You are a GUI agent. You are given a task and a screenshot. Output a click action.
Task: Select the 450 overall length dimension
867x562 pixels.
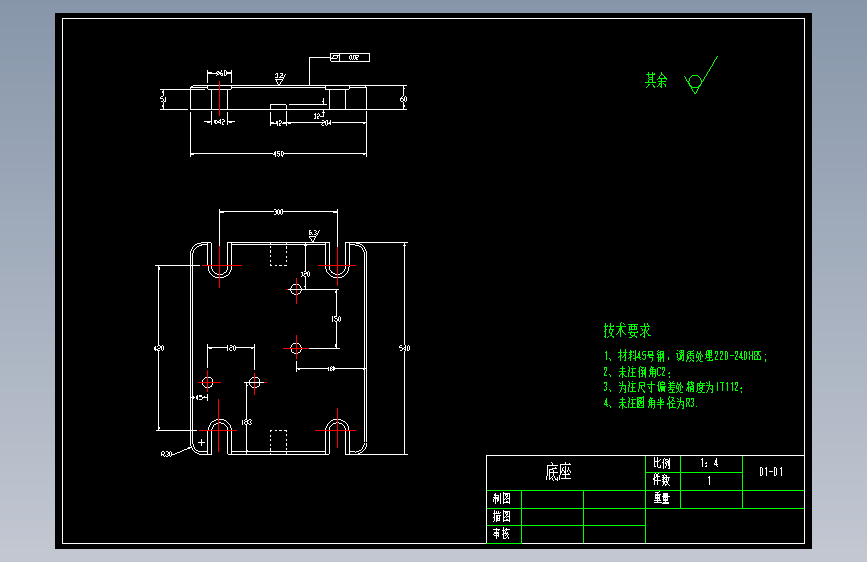click(279, 154)
